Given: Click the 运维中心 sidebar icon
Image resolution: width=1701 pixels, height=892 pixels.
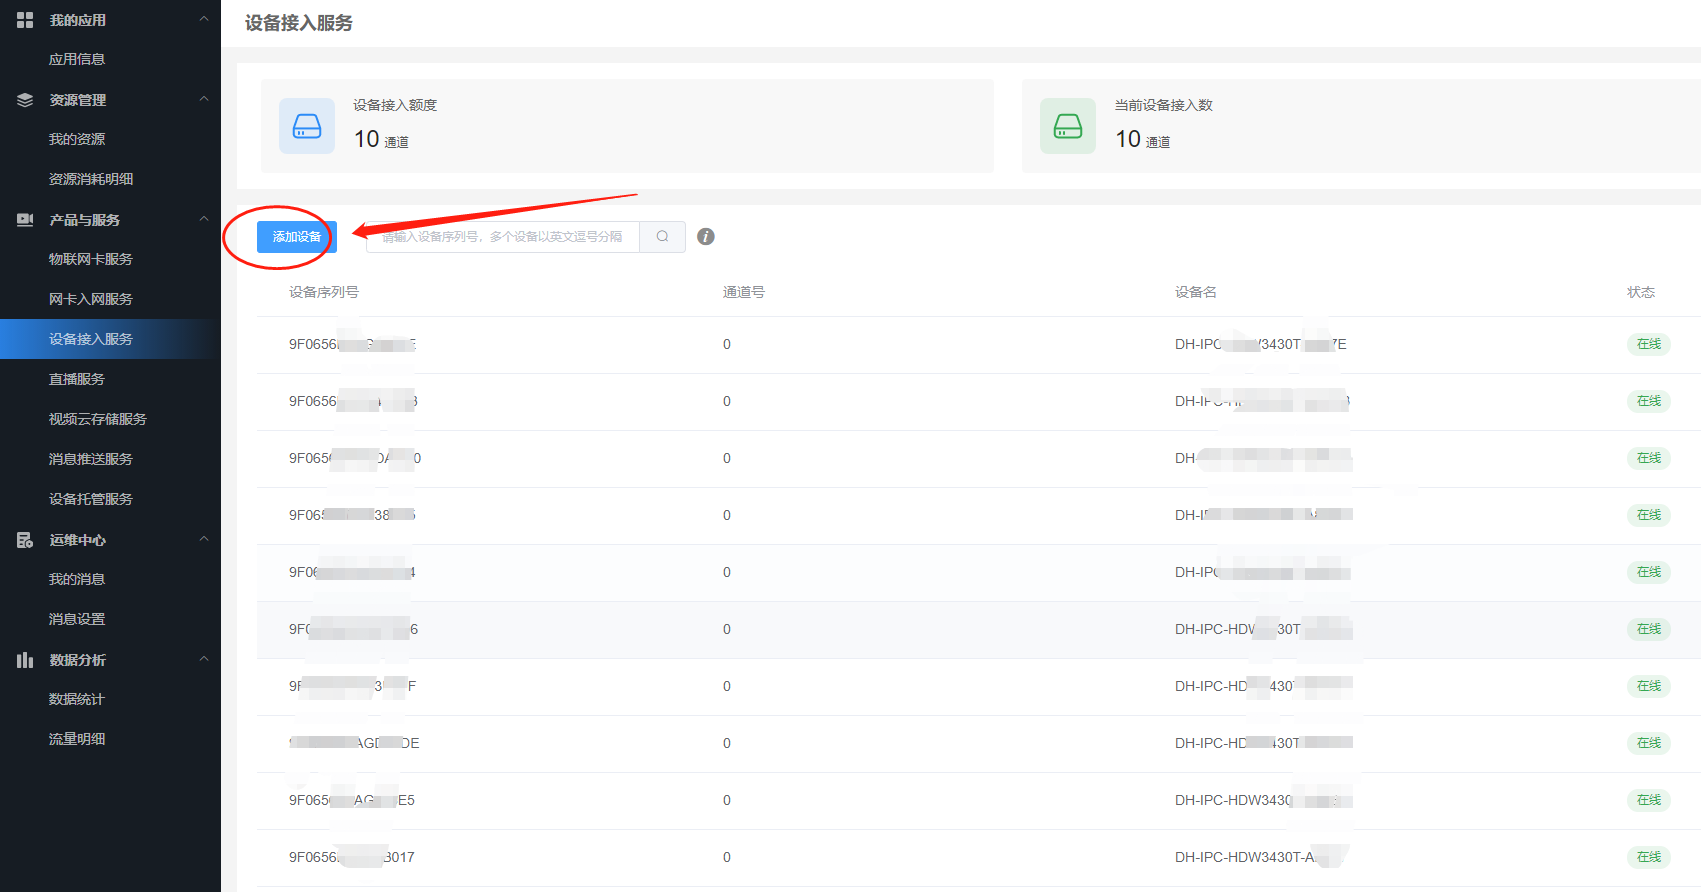Looking at the screenshot, I should (25, 540).
